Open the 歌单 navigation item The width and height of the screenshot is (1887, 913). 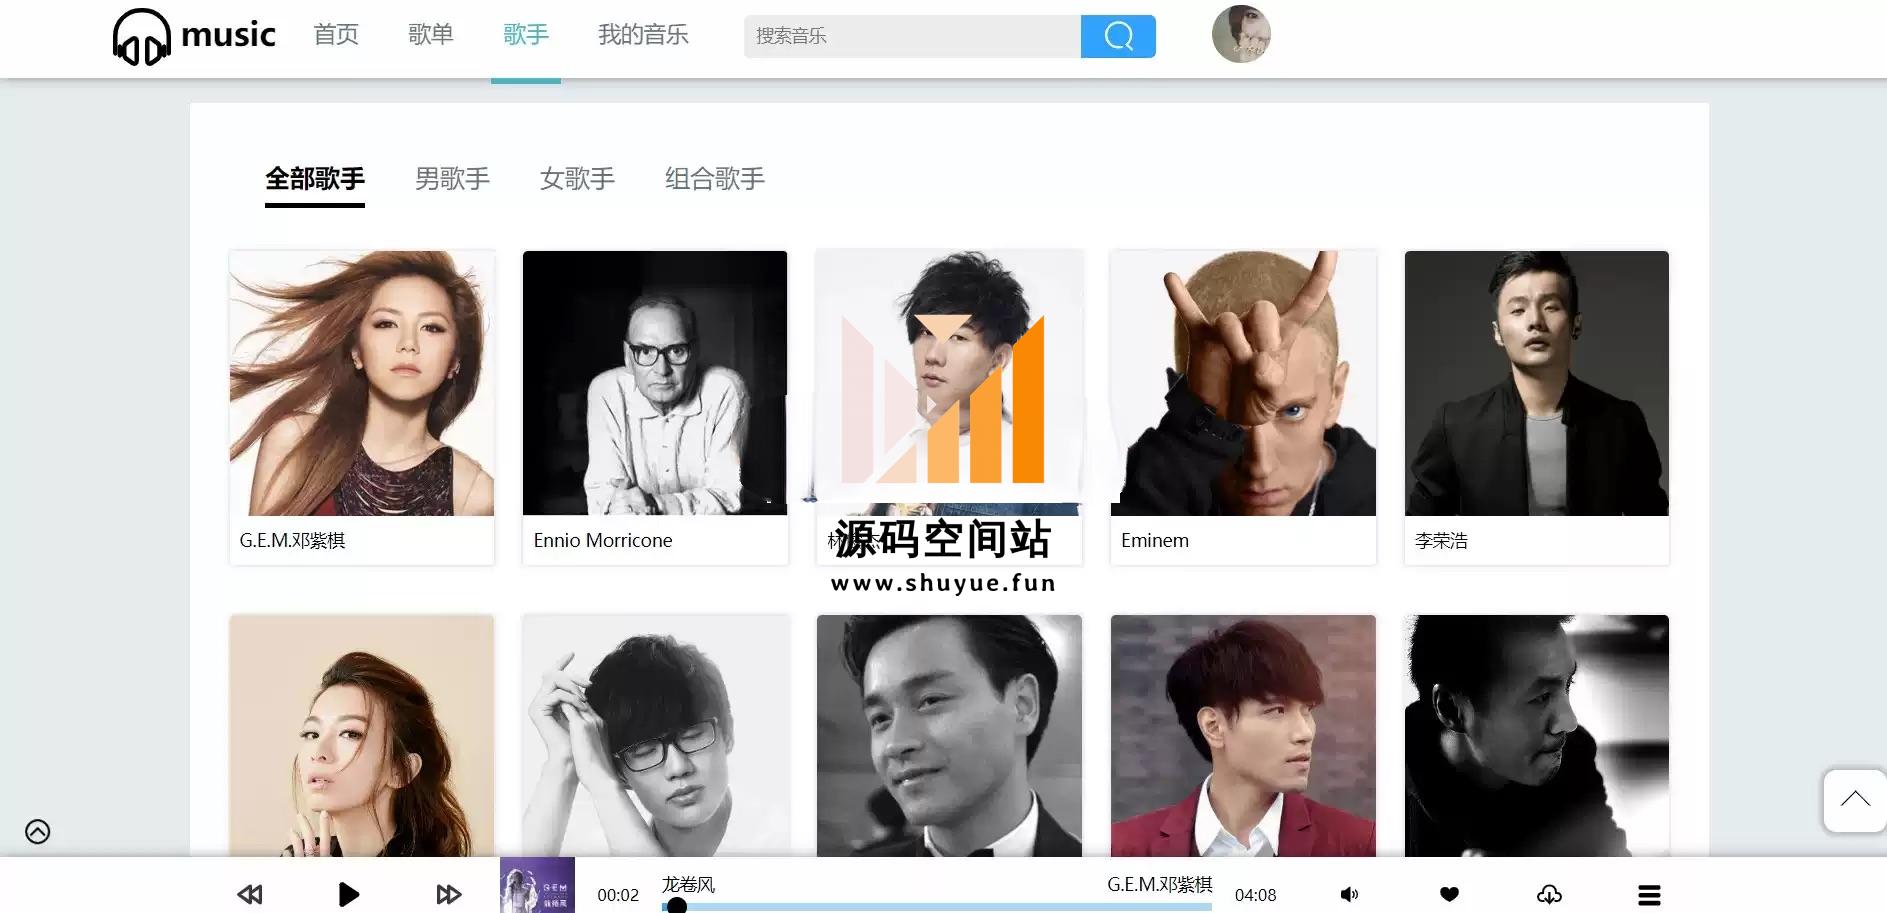tap(431, 35)
